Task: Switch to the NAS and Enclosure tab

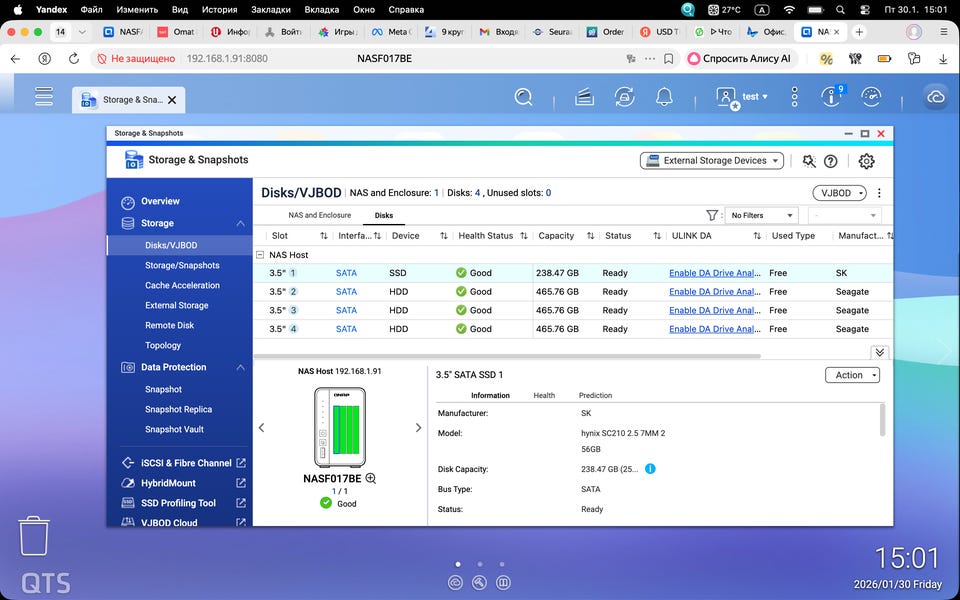Action: click(x=319, y=215)
